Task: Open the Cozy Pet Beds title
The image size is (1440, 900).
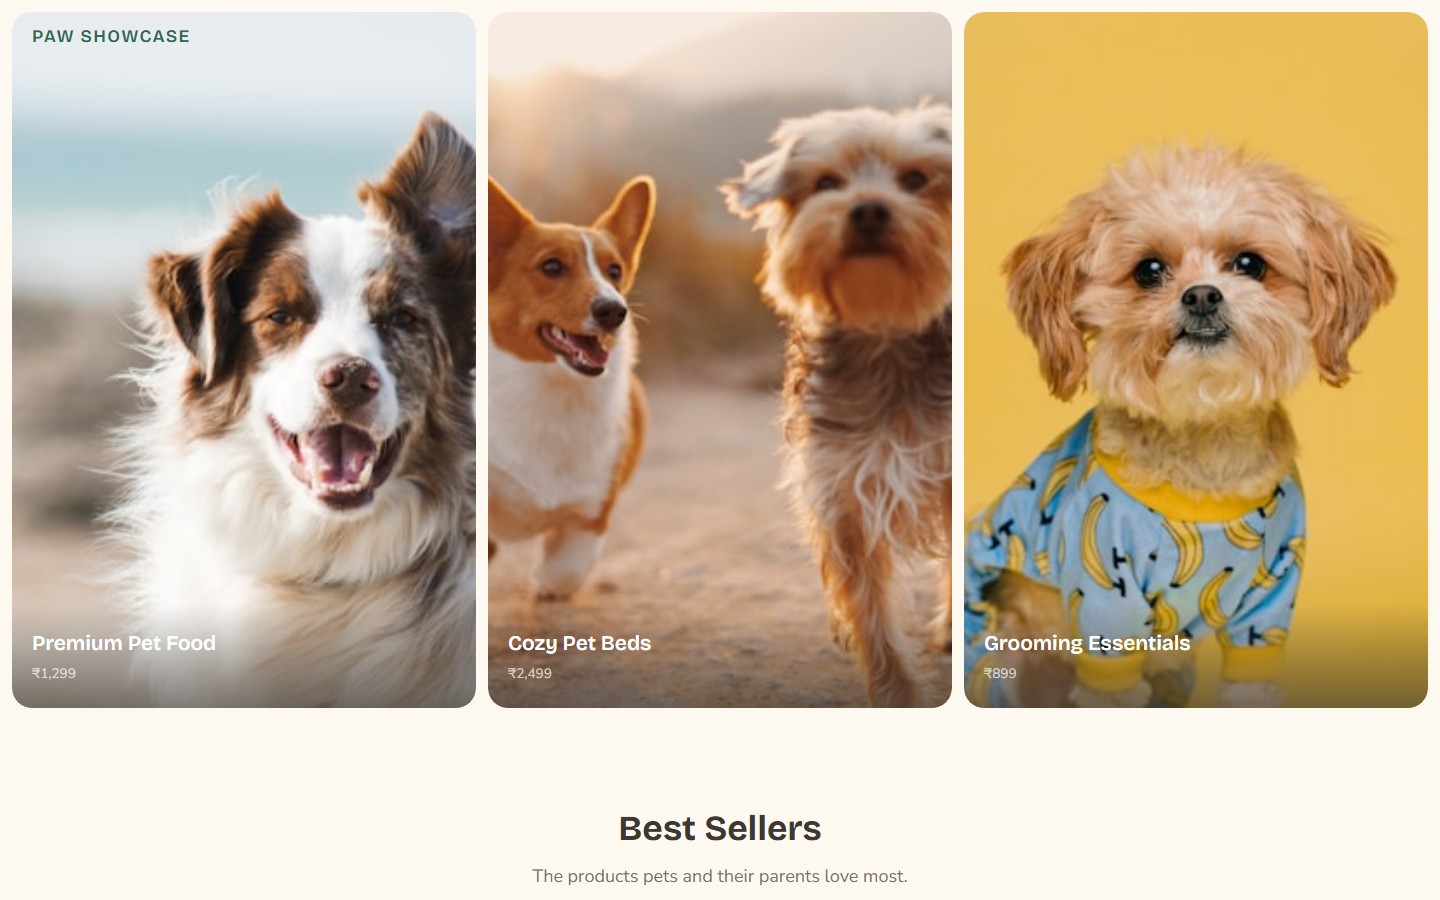Action: [x=579, y=643]
